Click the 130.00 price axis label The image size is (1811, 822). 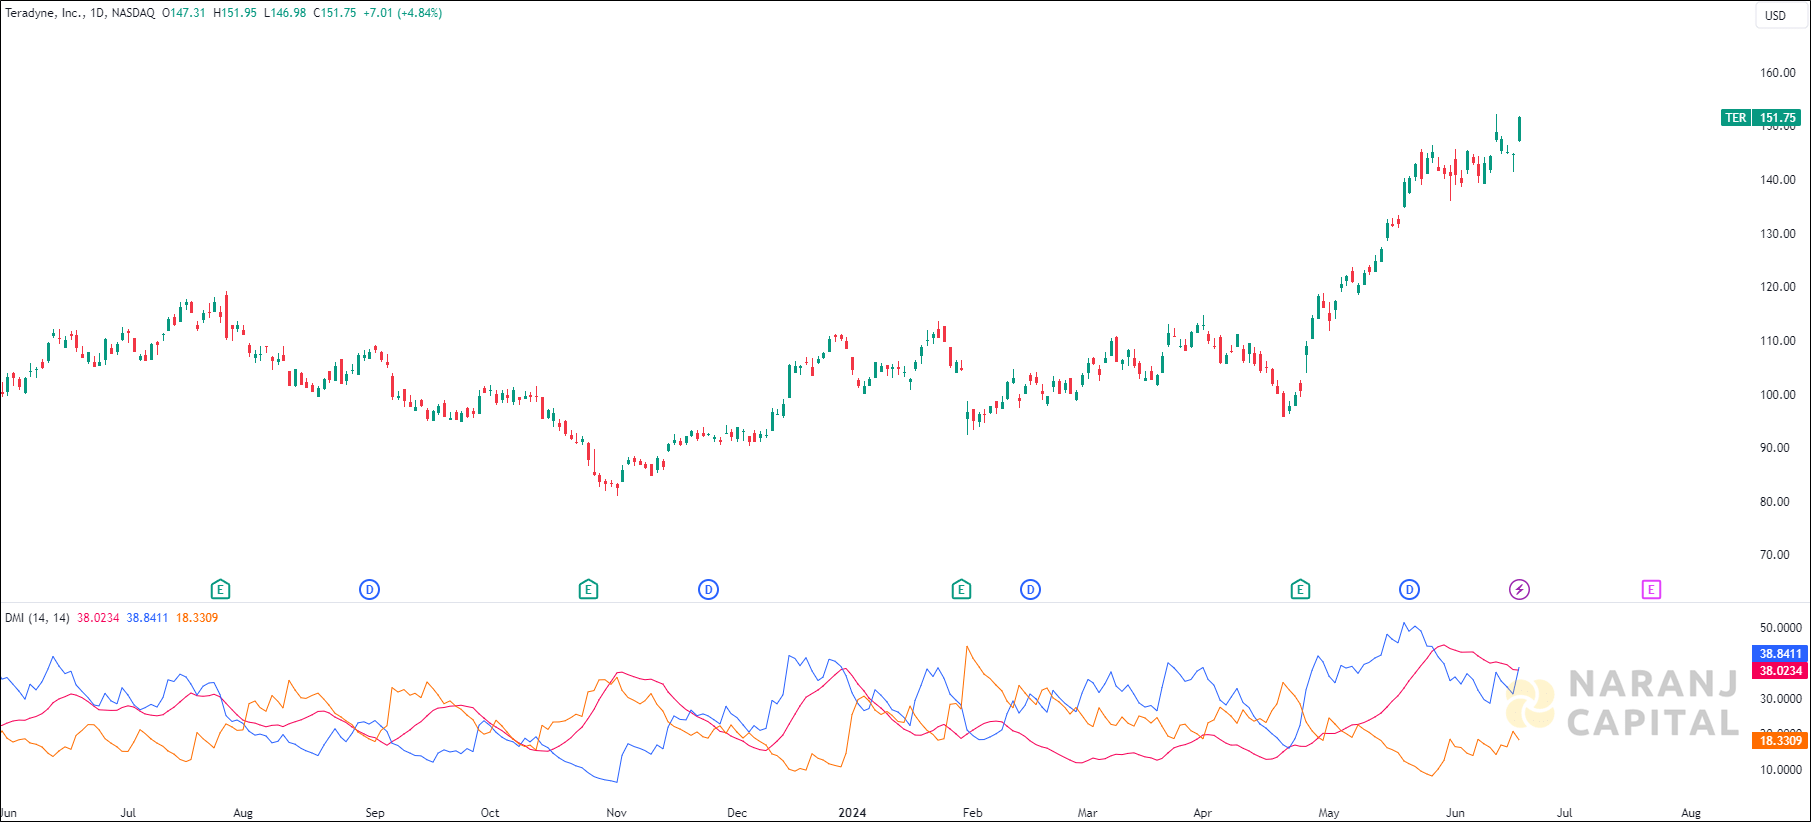coord(1778,234)
